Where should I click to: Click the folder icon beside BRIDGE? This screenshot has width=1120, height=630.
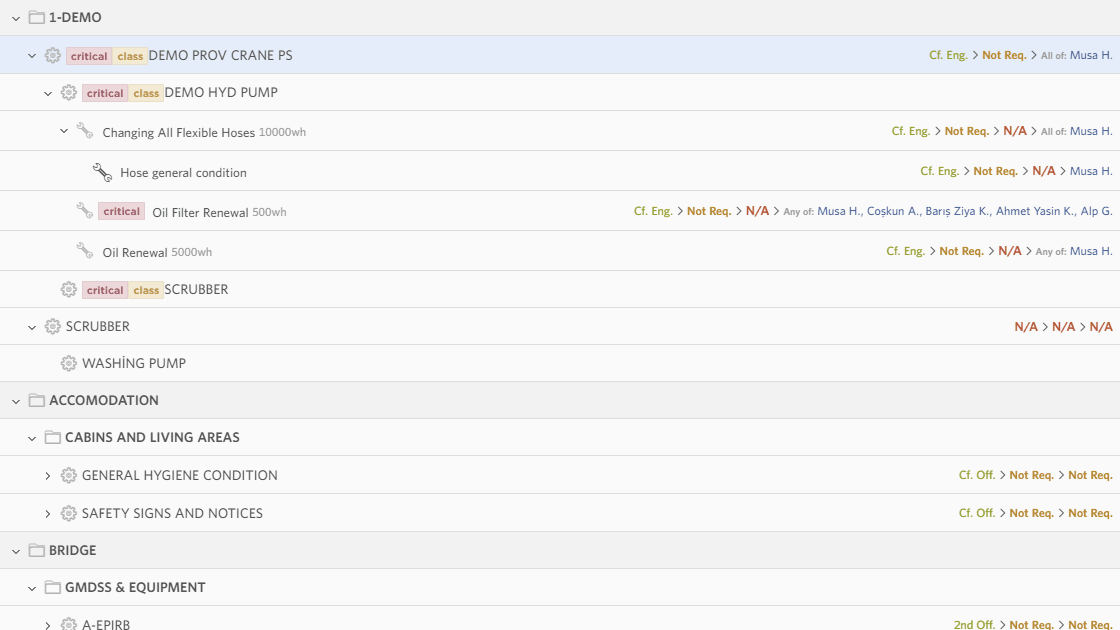pos(37,550)
